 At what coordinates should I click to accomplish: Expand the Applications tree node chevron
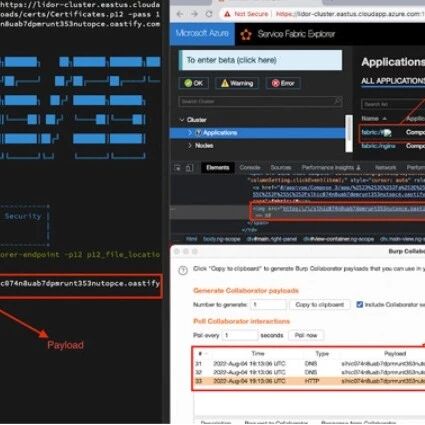point(190,133)
